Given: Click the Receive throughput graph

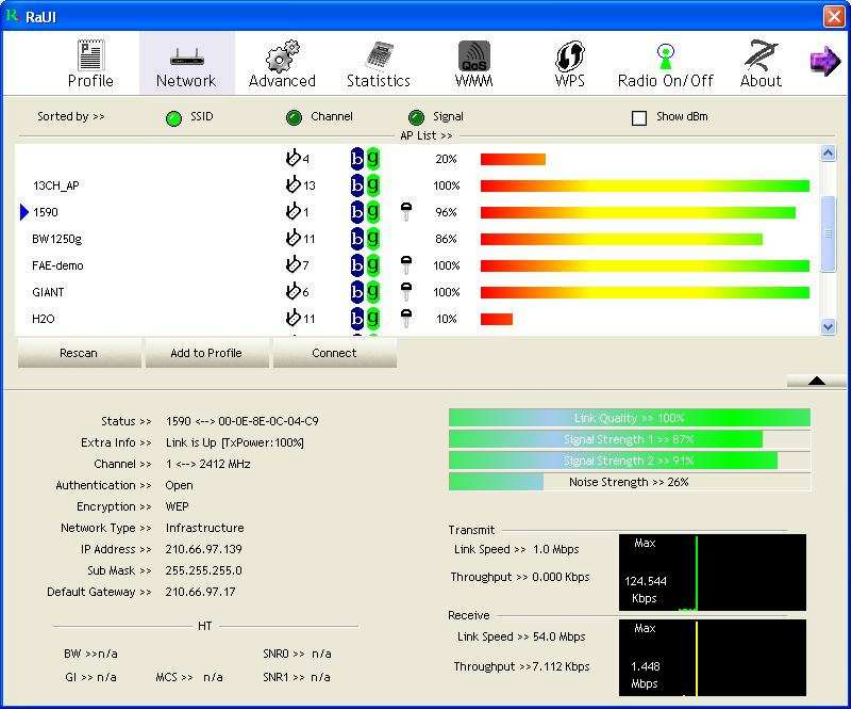Looking at the screenshot, I should pos(712,657).
